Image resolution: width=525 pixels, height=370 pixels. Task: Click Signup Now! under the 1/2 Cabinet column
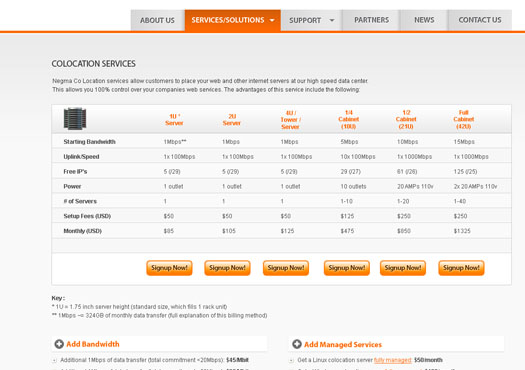[x=403, y=268]
